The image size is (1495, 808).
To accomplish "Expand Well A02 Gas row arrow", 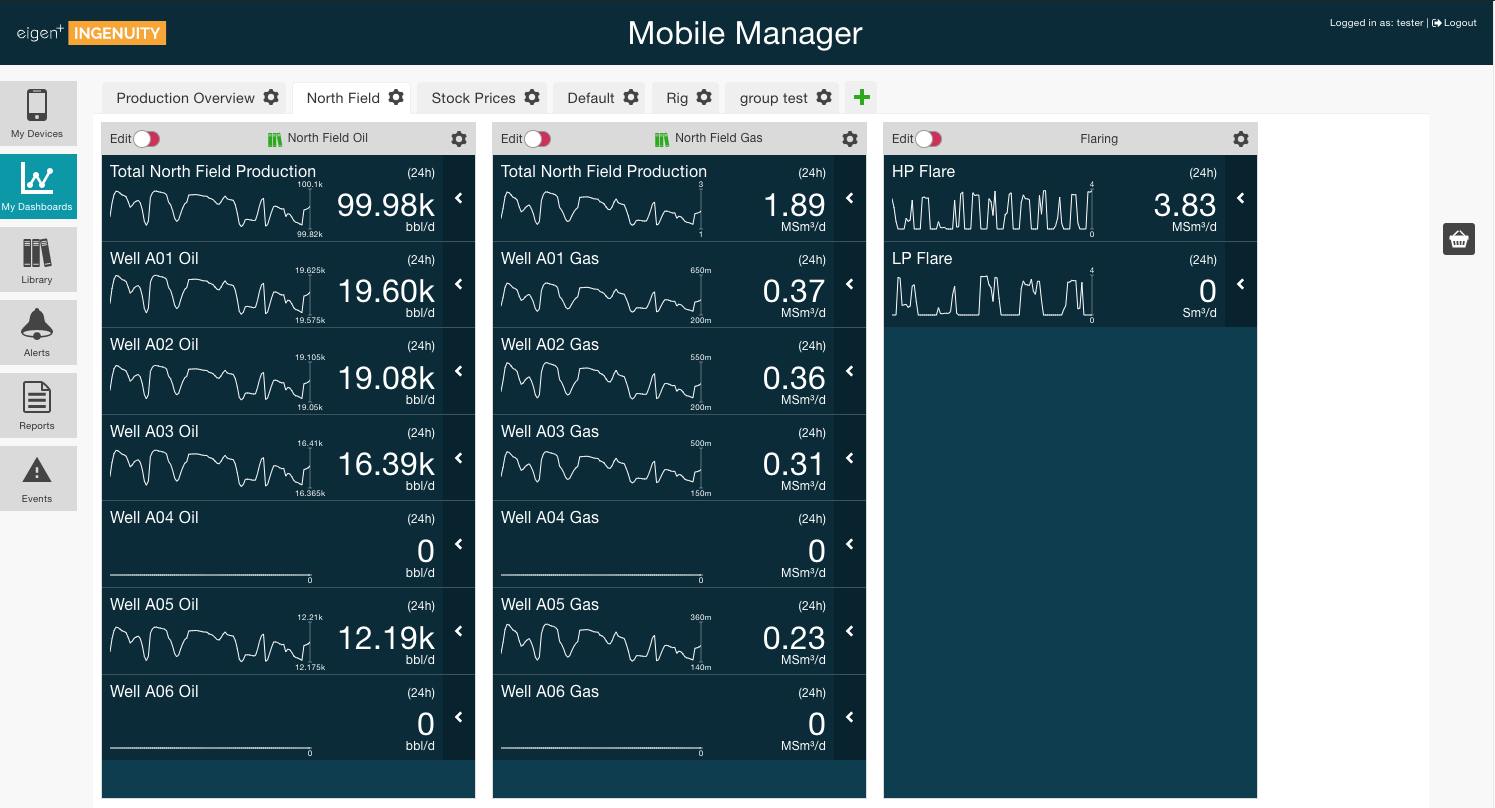I will pyautogui.click(x=850, y=371).
